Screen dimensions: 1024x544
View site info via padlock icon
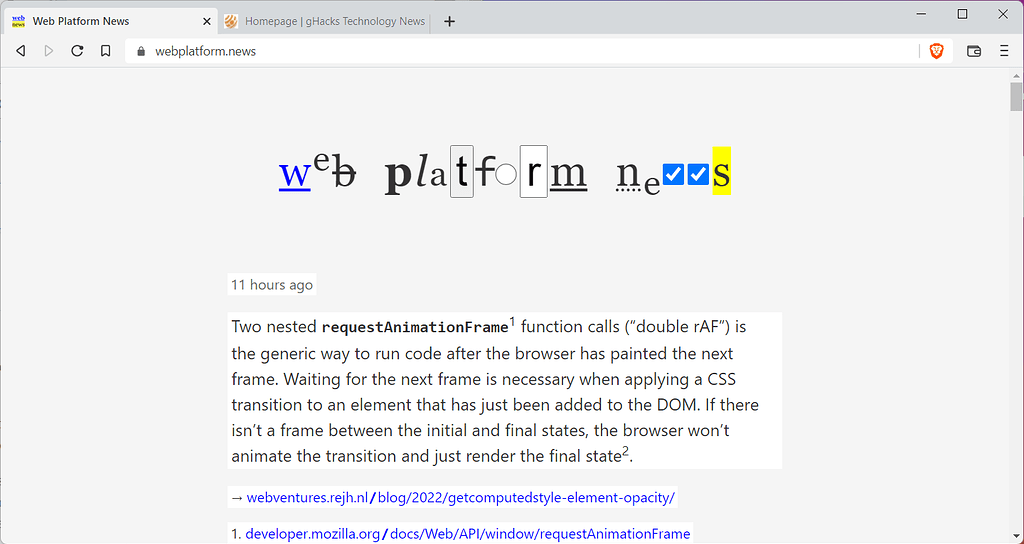click(x=141, y=51)
